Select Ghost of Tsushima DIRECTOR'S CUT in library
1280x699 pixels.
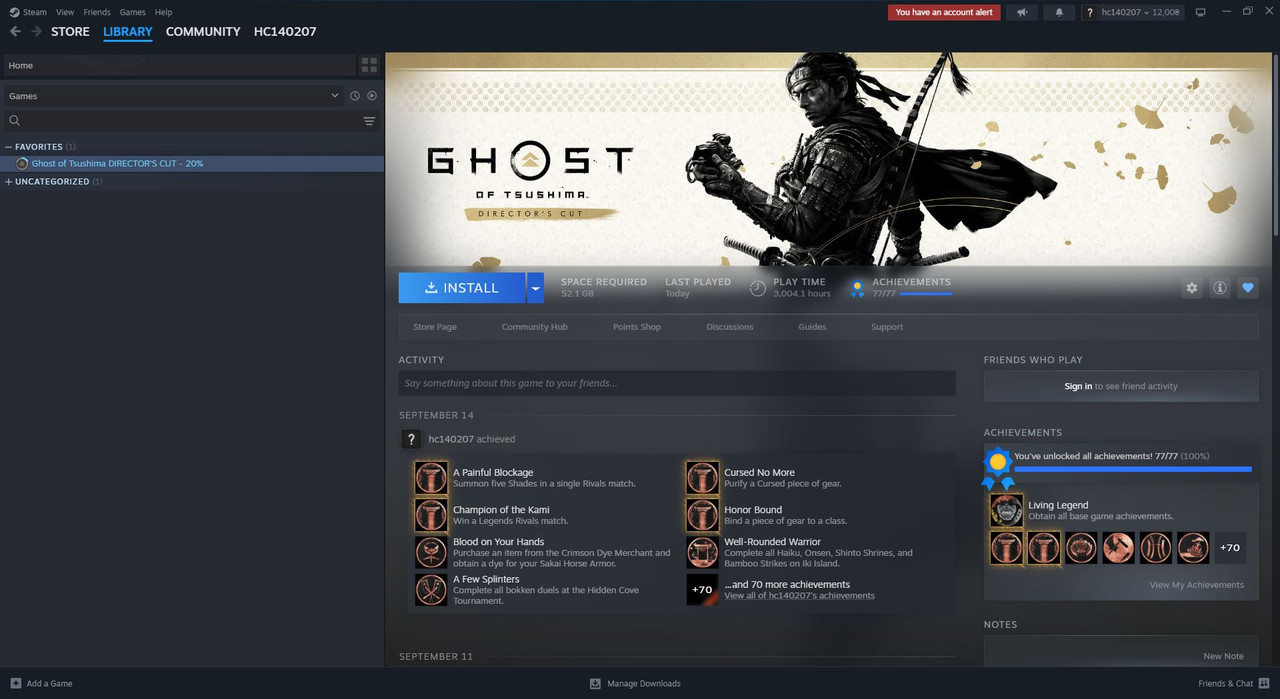click(x=192, y=163)
